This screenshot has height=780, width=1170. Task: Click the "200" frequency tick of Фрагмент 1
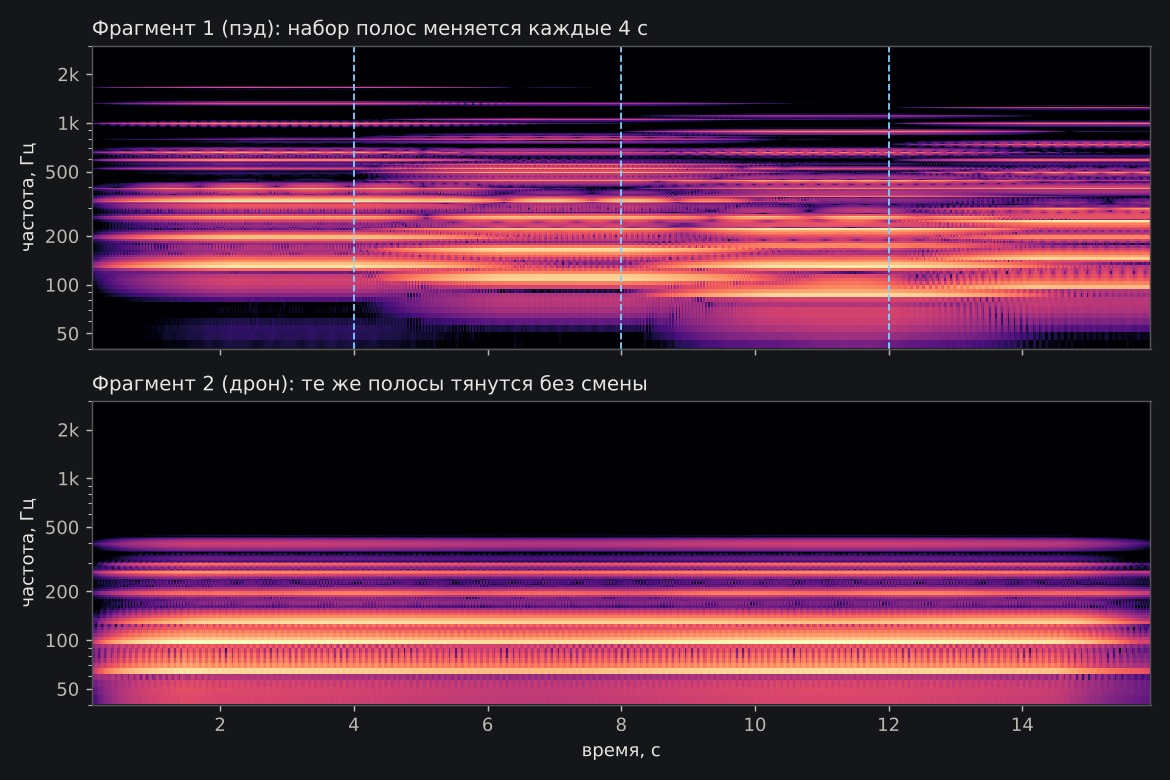coord(63,237)
